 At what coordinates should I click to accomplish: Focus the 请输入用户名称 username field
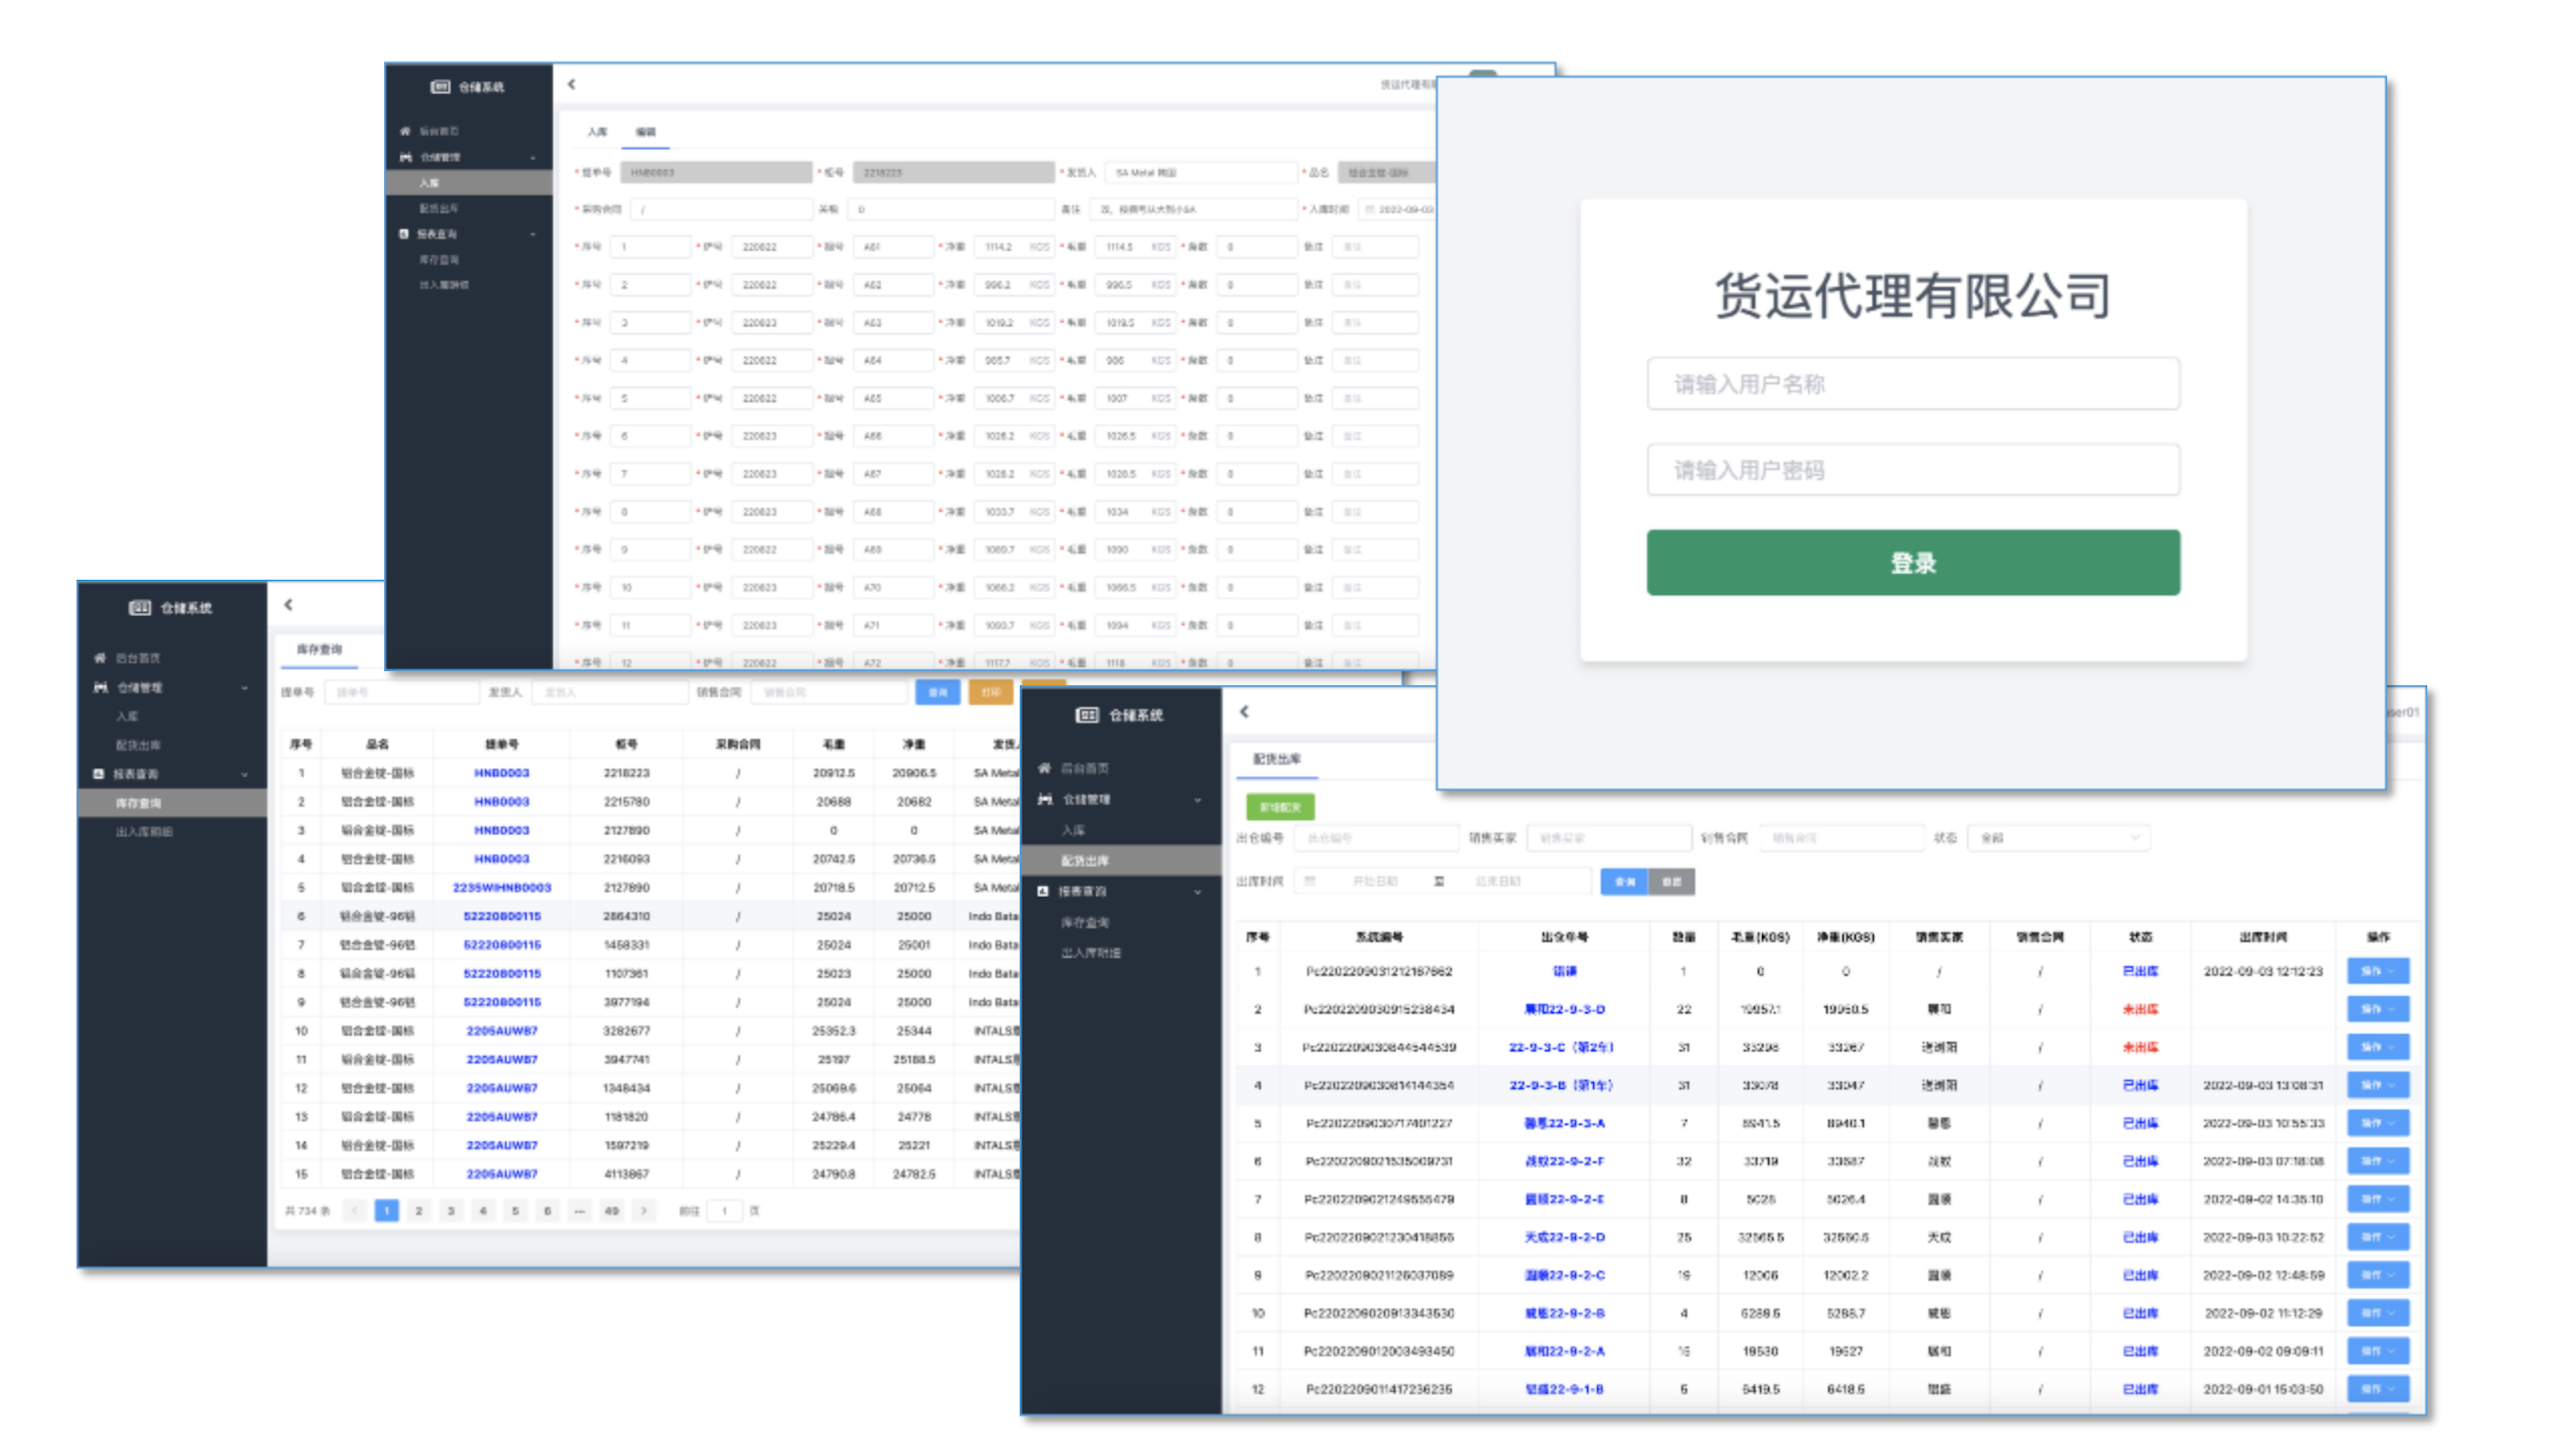tap(1912, 384)
